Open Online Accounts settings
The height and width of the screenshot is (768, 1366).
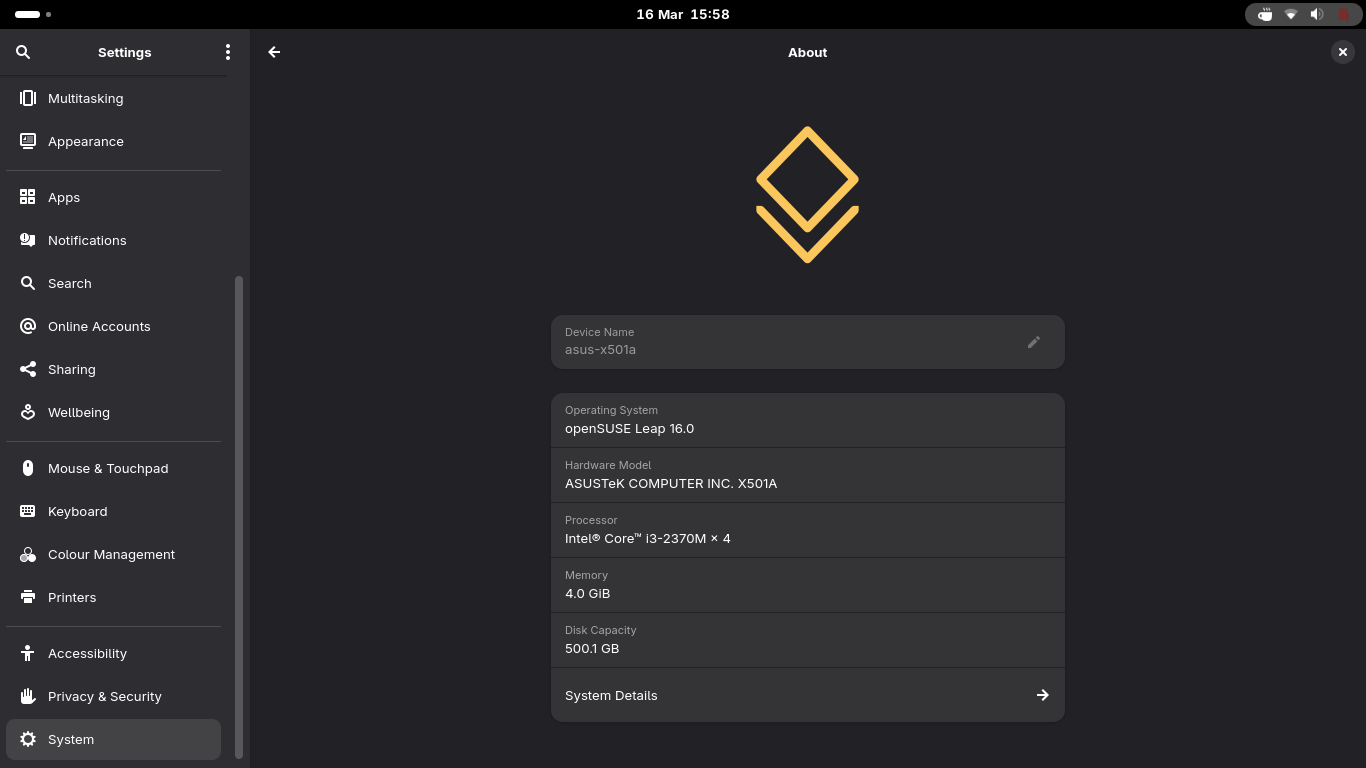pos(99,326)
